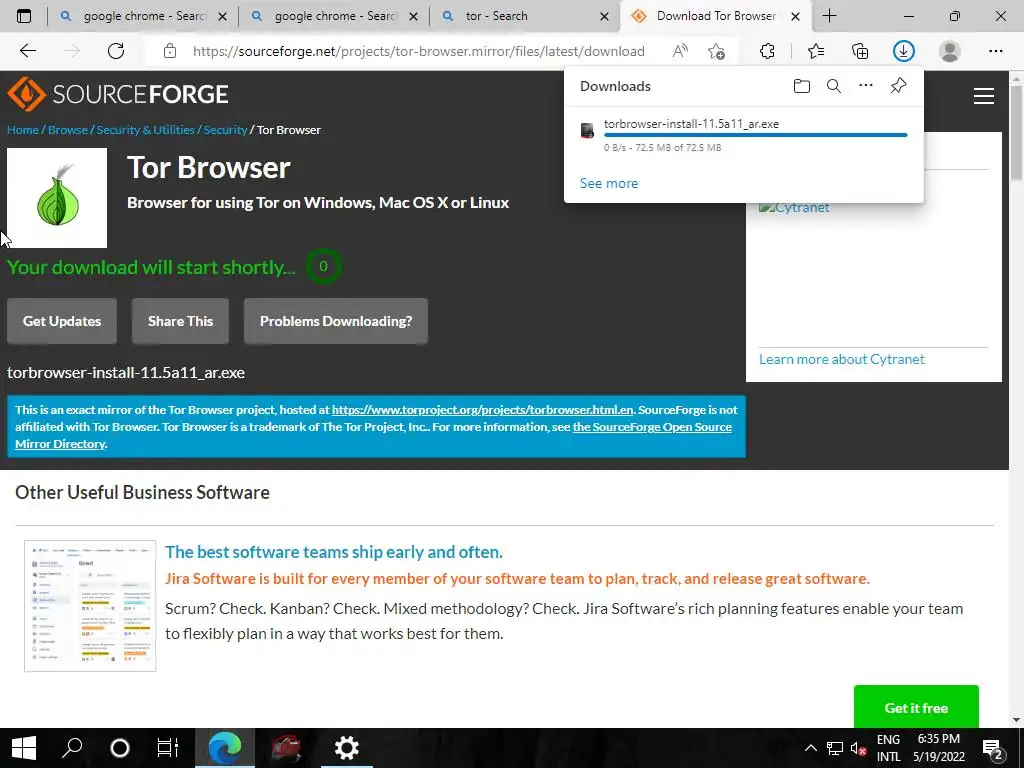The image size is (1024, 768).
Task: Open the Extensions puzzle icon
Action: 767,51
